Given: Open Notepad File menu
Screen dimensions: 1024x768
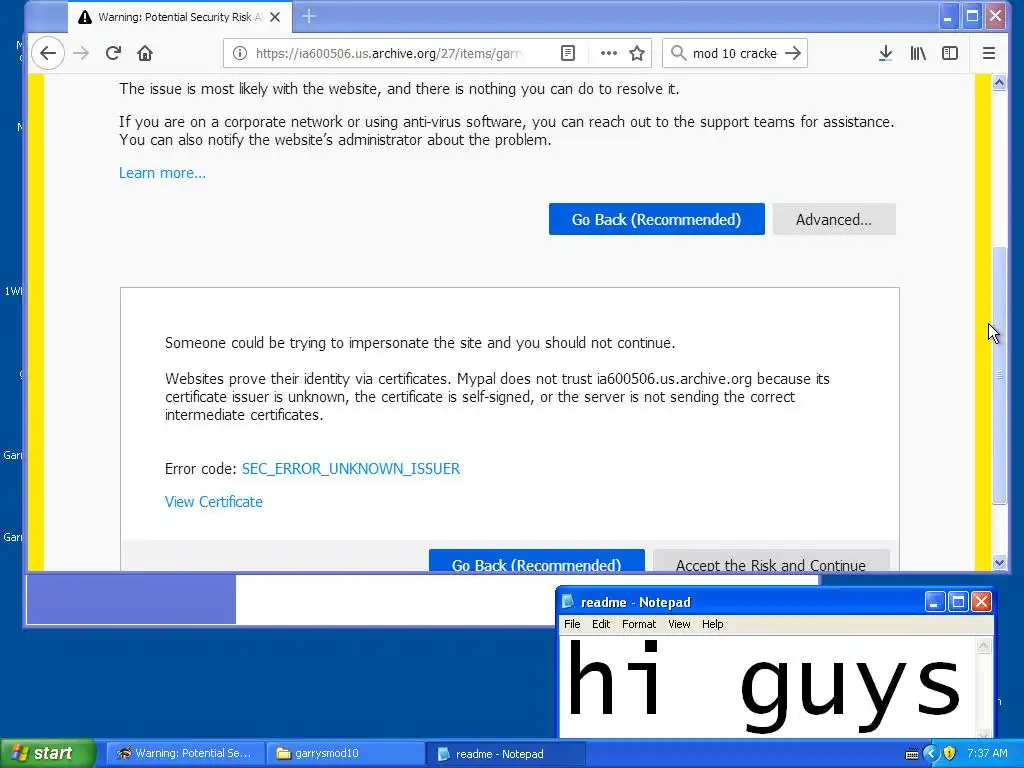Looking at the screenshot, I should 572,624.
